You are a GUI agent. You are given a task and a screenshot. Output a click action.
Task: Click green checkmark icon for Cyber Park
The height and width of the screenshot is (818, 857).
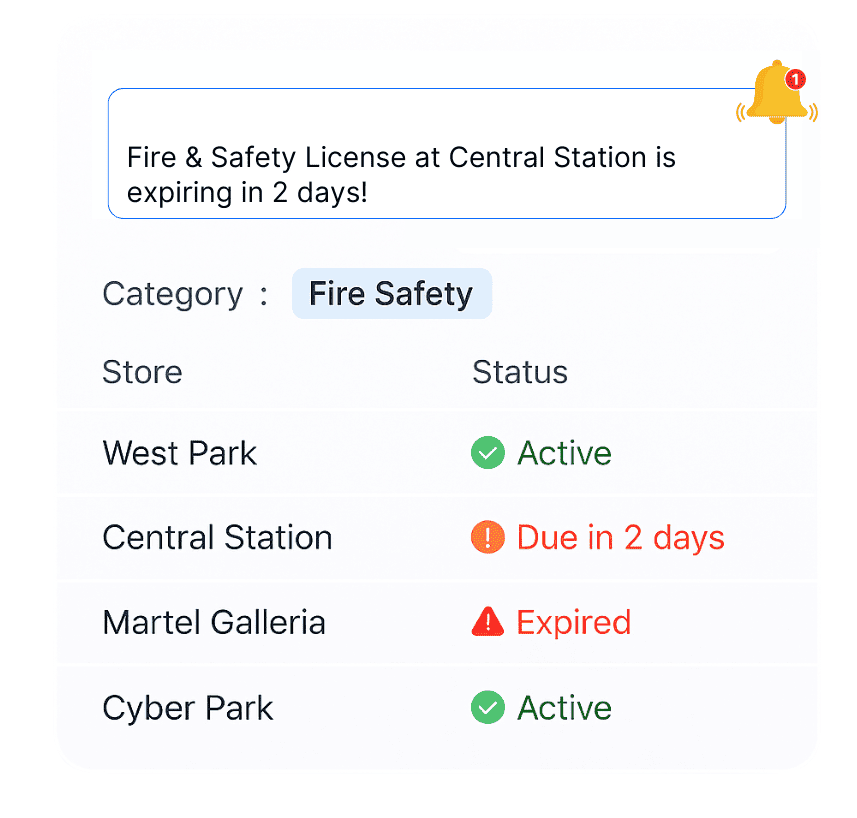coord(488,707)
